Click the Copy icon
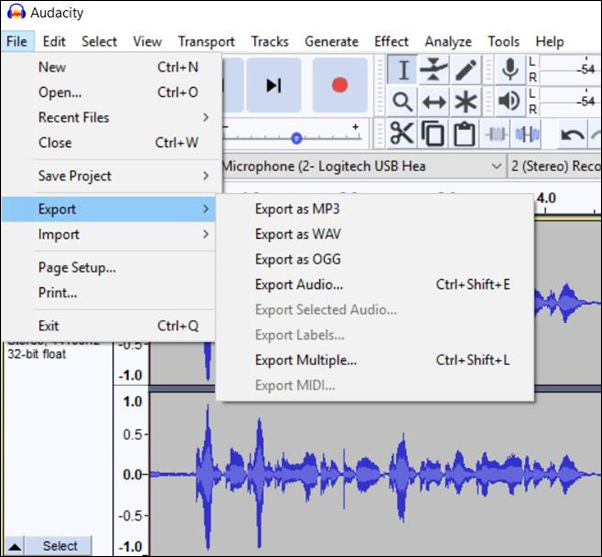The image size is (602, 557). click(433, 134)
